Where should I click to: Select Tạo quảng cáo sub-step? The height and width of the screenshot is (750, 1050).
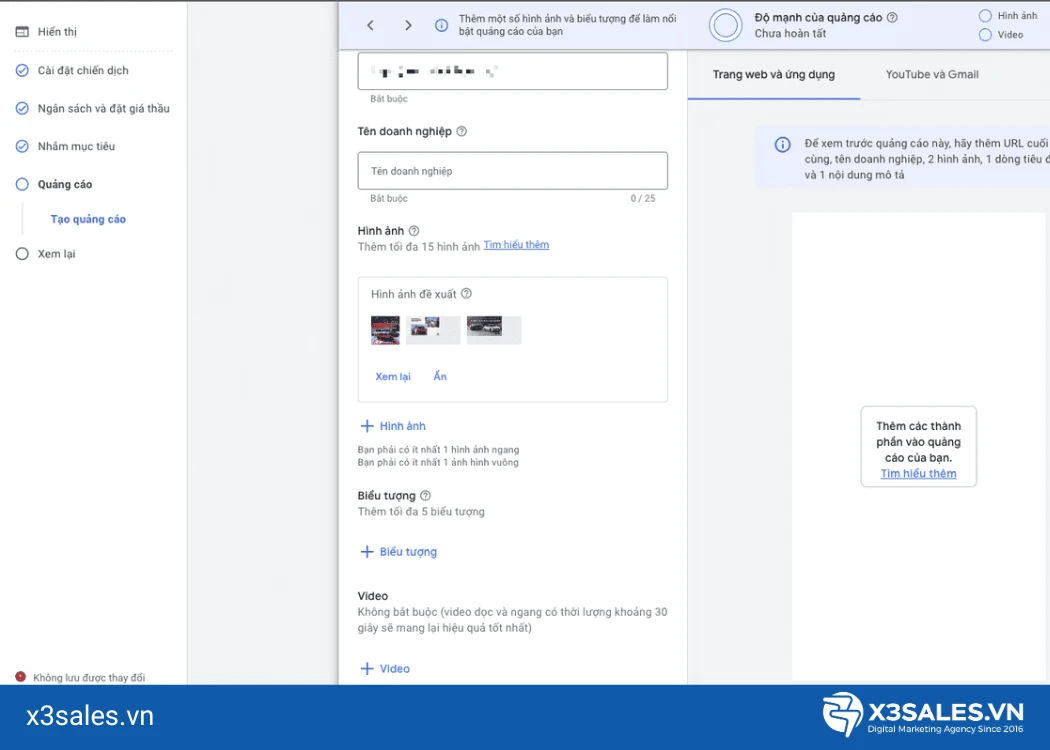88,219
